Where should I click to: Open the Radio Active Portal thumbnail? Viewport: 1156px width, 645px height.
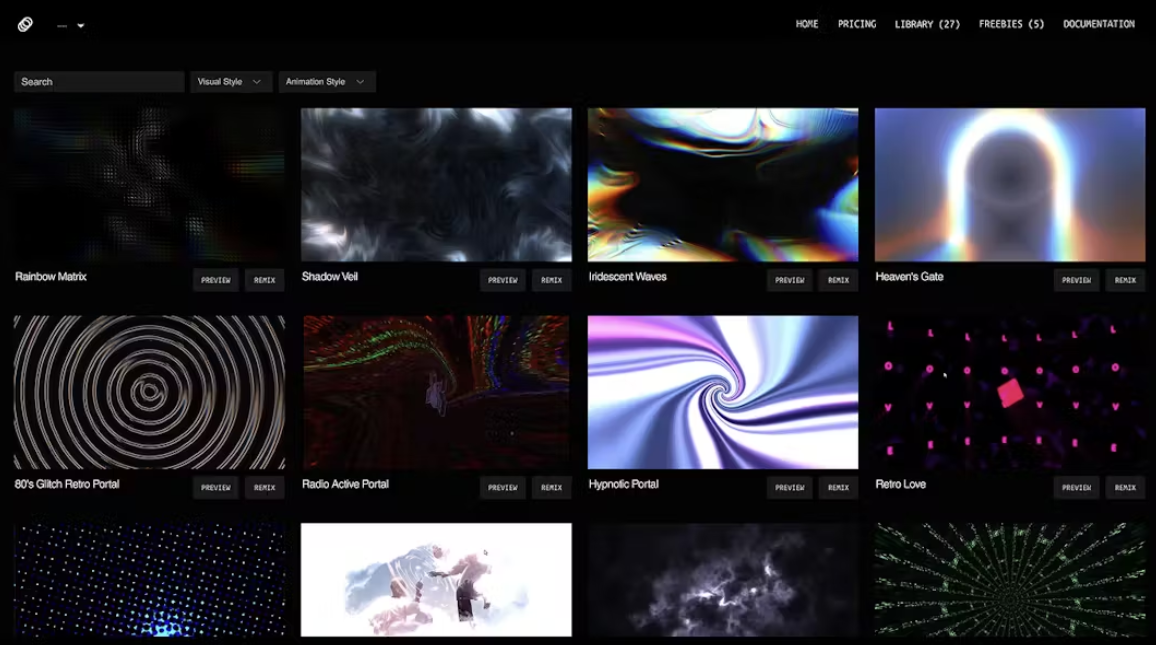436,392
